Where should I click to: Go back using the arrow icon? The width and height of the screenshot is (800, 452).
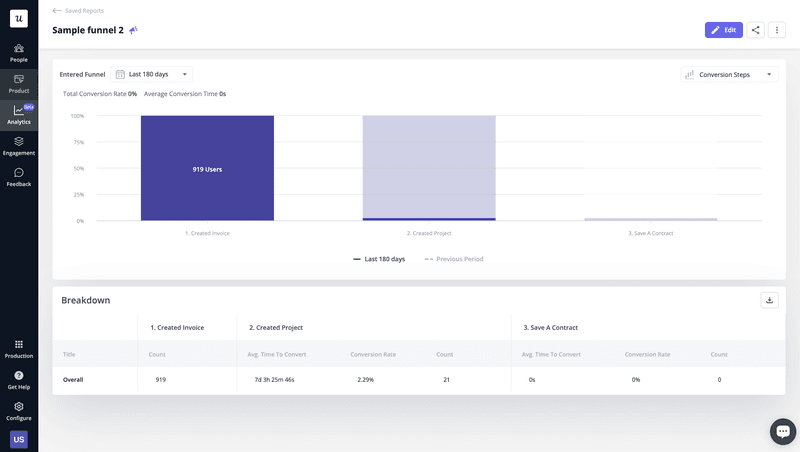coord(57,11)
